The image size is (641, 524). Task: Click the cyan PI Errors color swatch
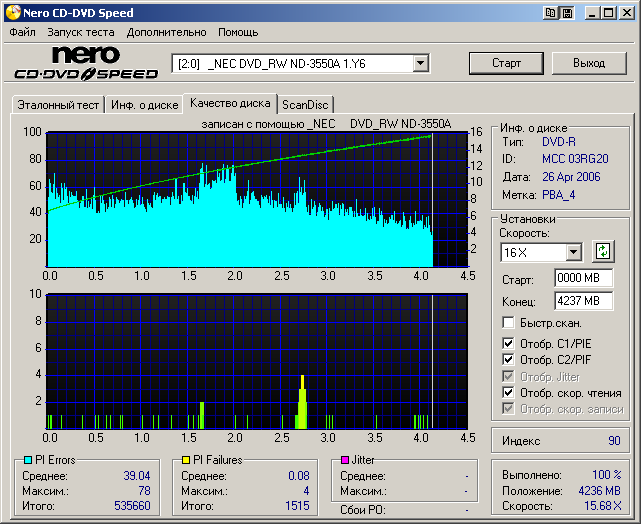point(28,460)
